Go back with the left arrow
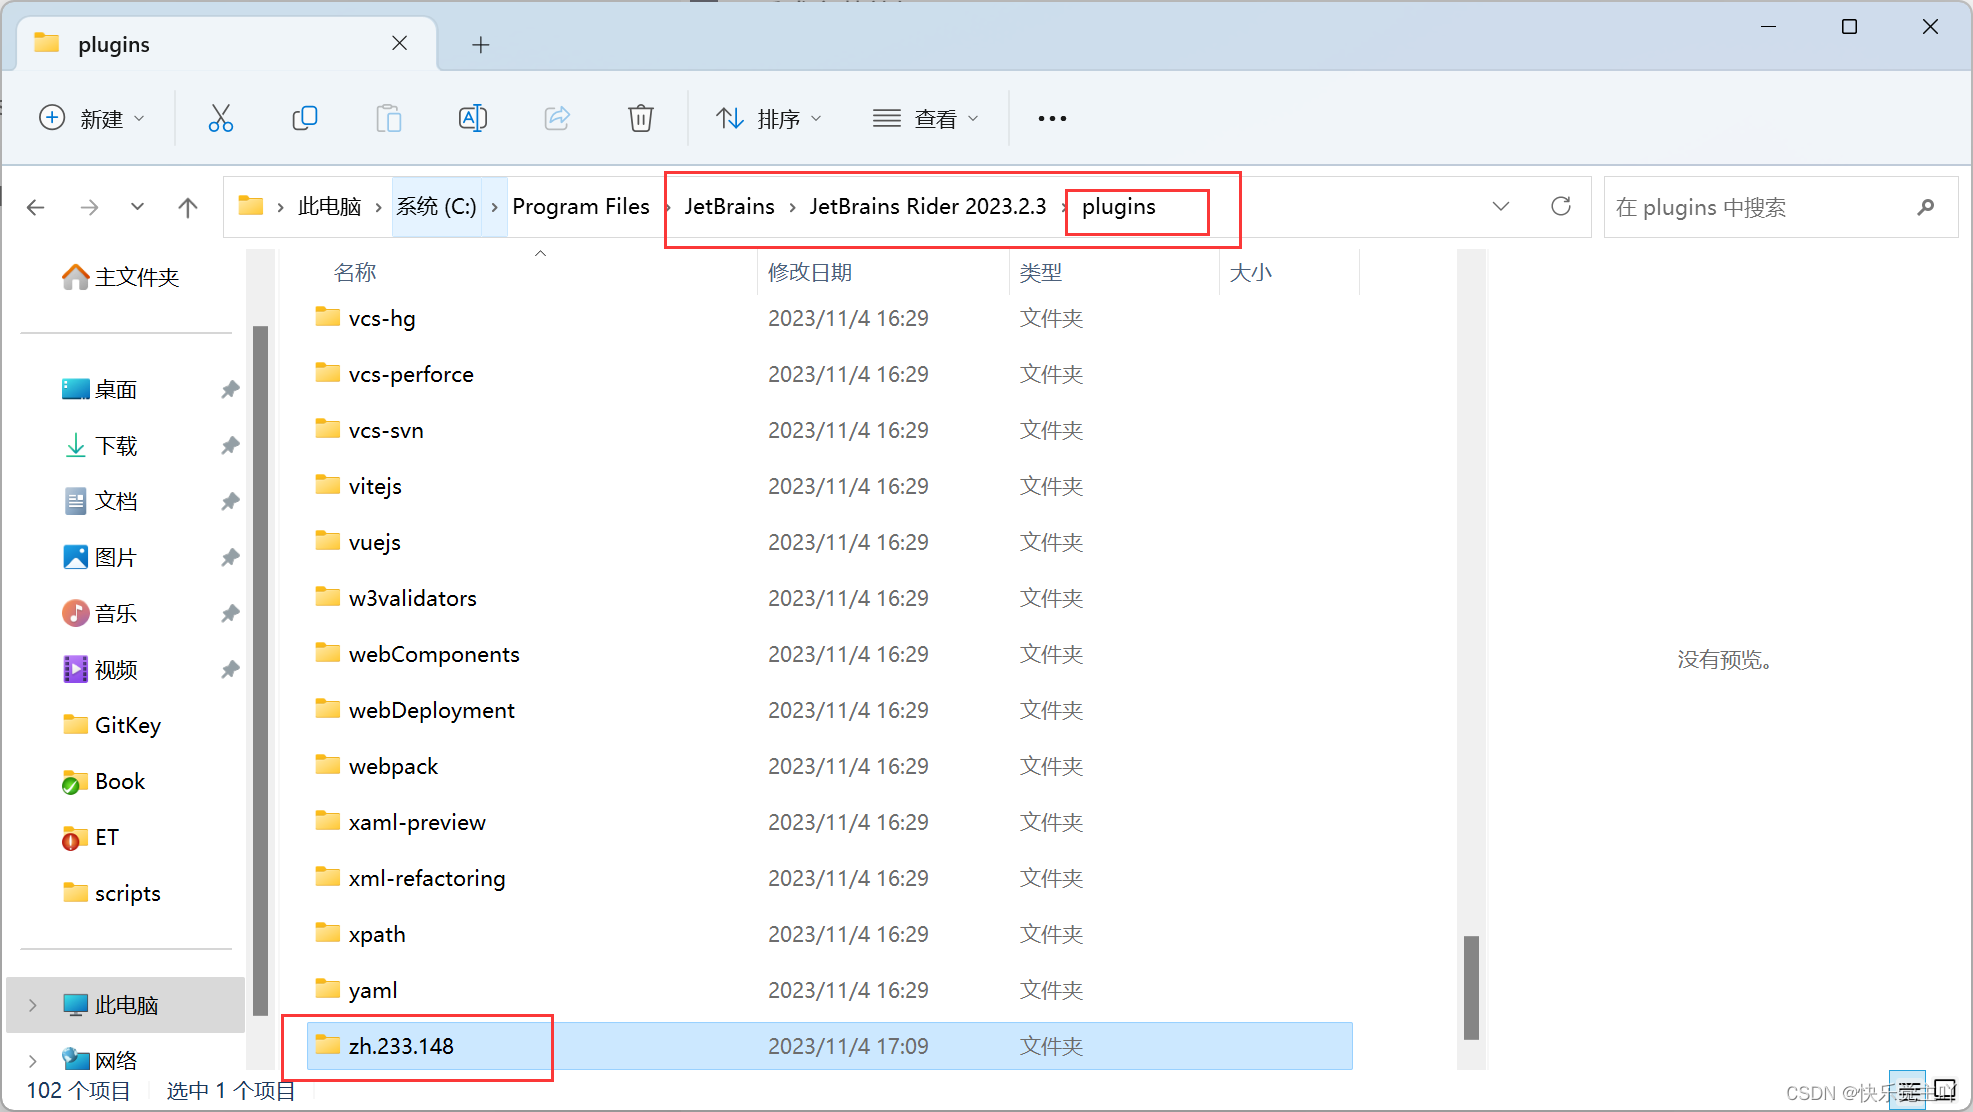This screenshot has width=1973, height=1112. click(x=36, y=207)
